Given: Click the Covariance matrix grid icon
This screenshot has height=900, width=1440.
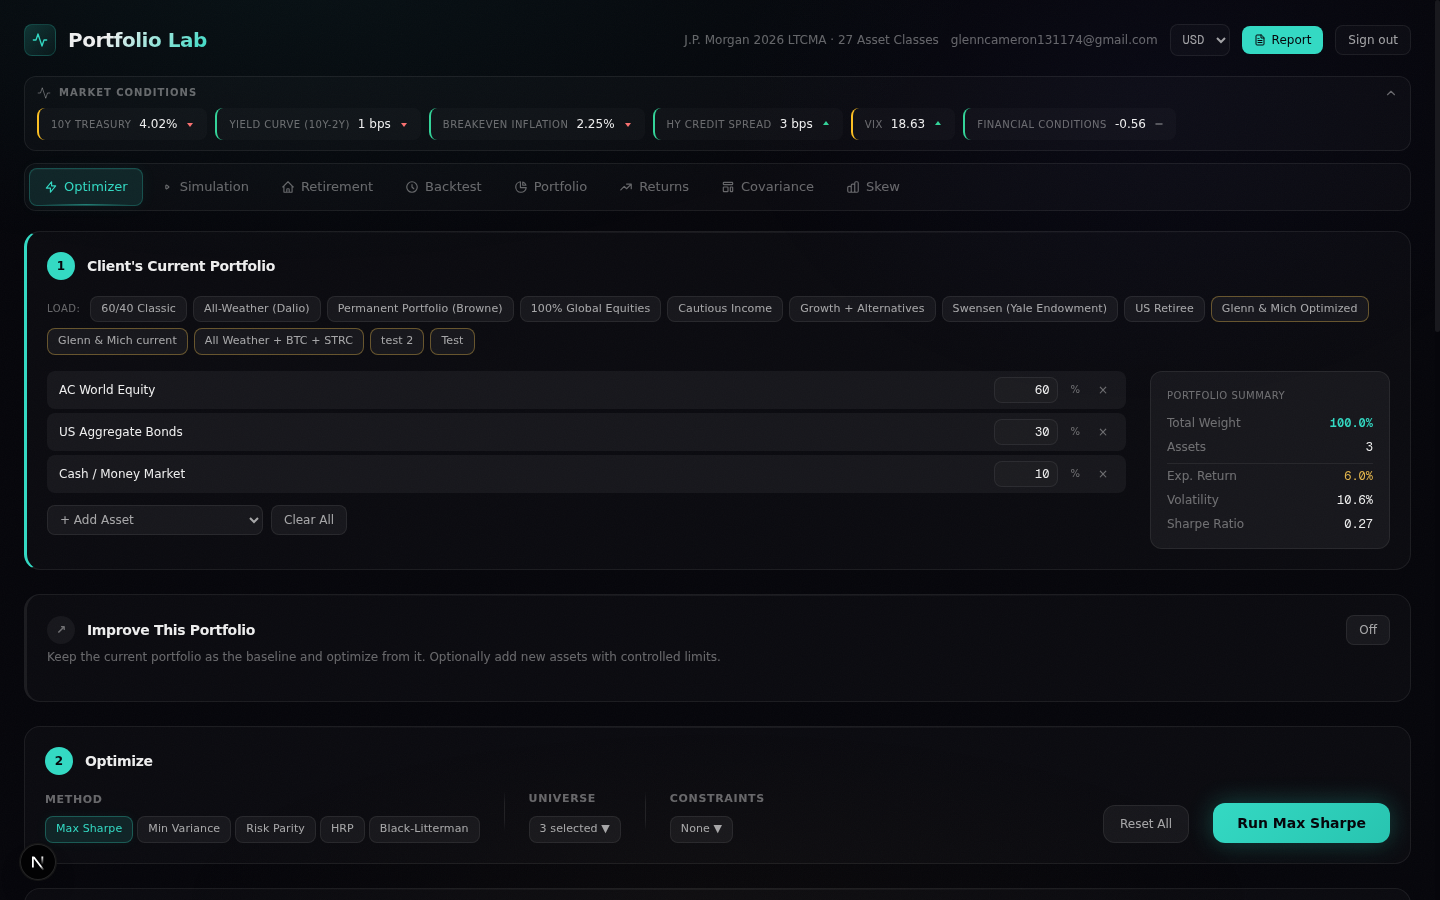Looking at the screenshot, I should coord(729,187).
